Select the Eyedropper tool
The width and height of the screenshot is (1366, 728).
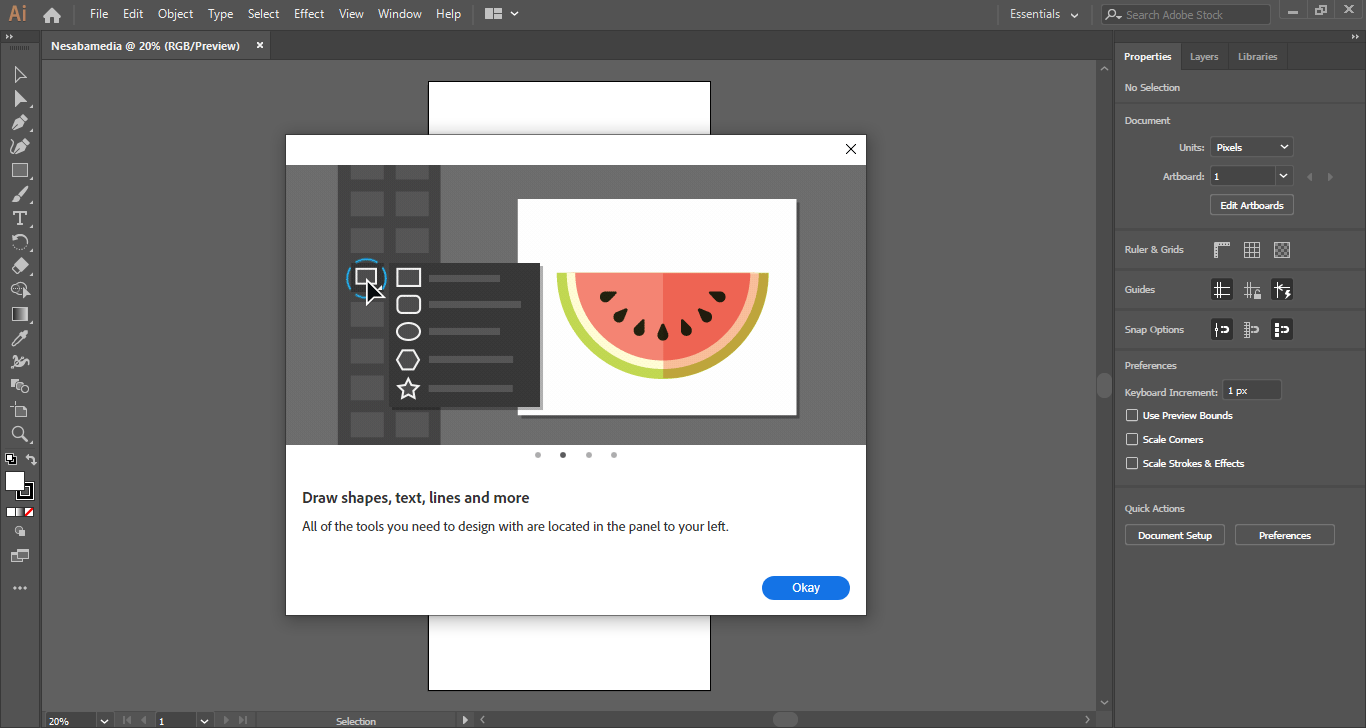[19, 339]
